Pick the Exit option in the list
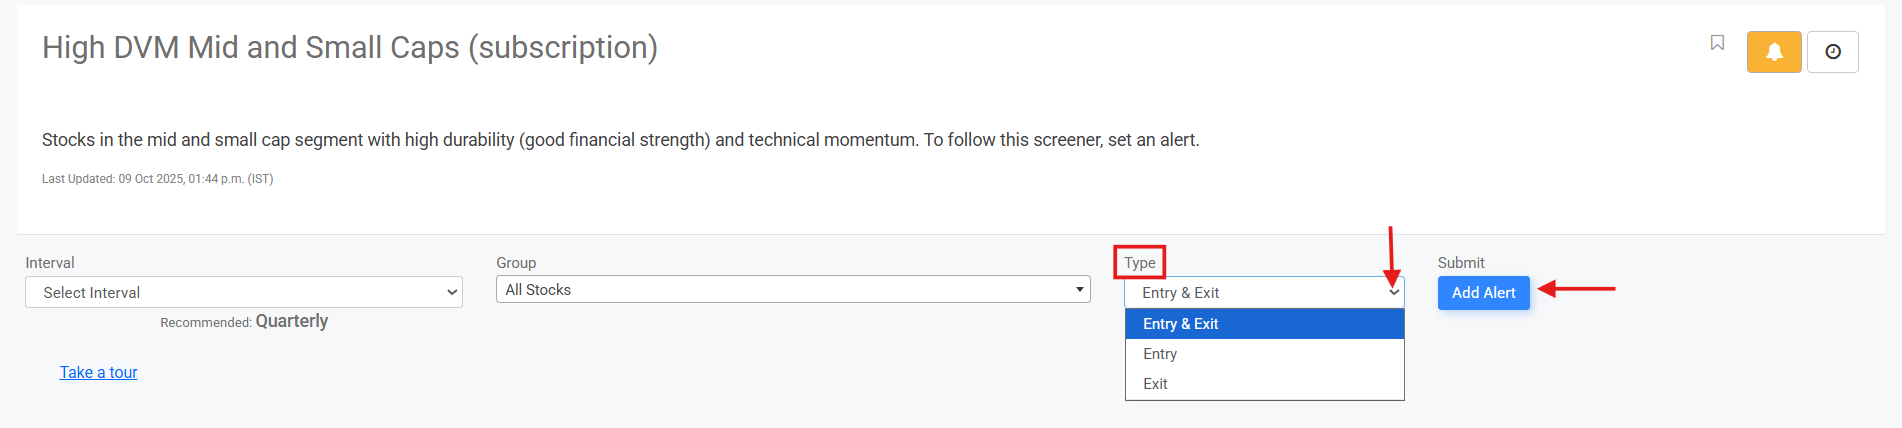The width and height of the screenshot is (1902, 428). coord(1155,384)
